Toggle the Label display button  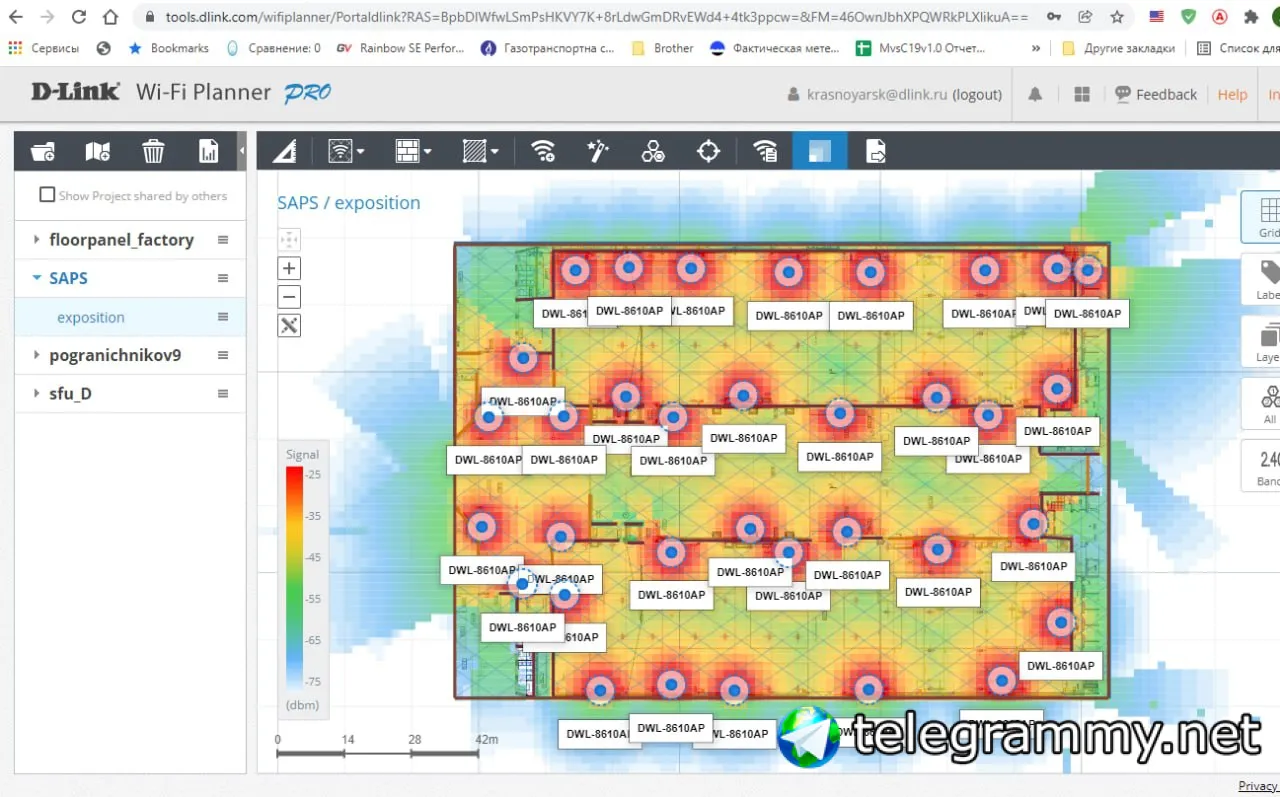click(x=1263, y=279)
